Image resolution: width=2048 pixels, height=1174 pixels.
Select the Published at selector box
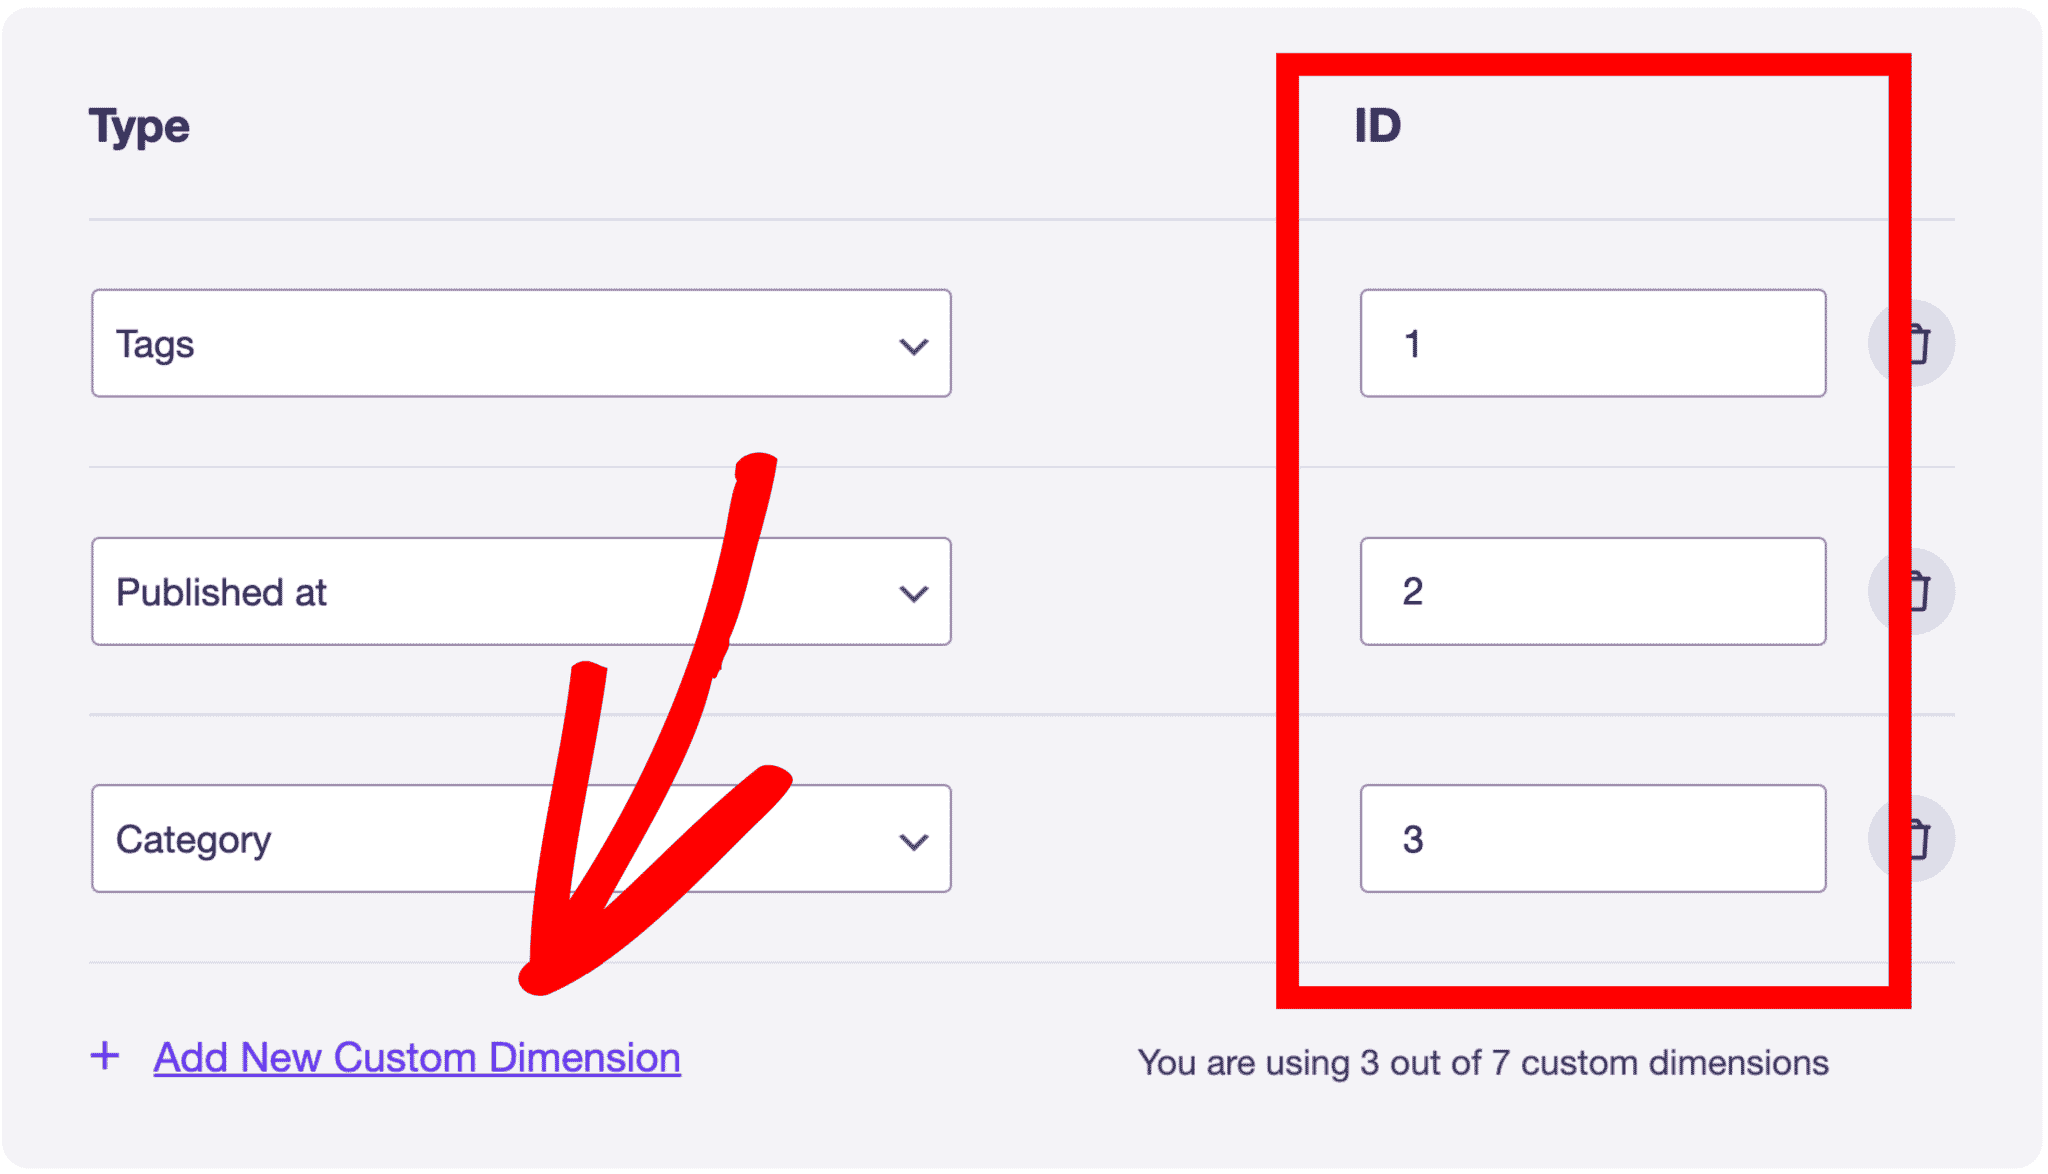coord(520,591)
